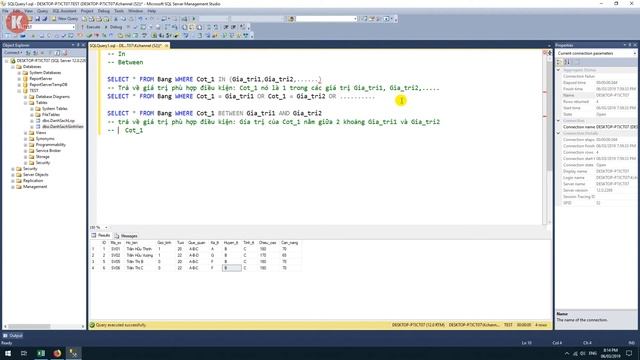Open the Output panel tab
This screenshot has height=360, width=640.
tap(13, 336)
